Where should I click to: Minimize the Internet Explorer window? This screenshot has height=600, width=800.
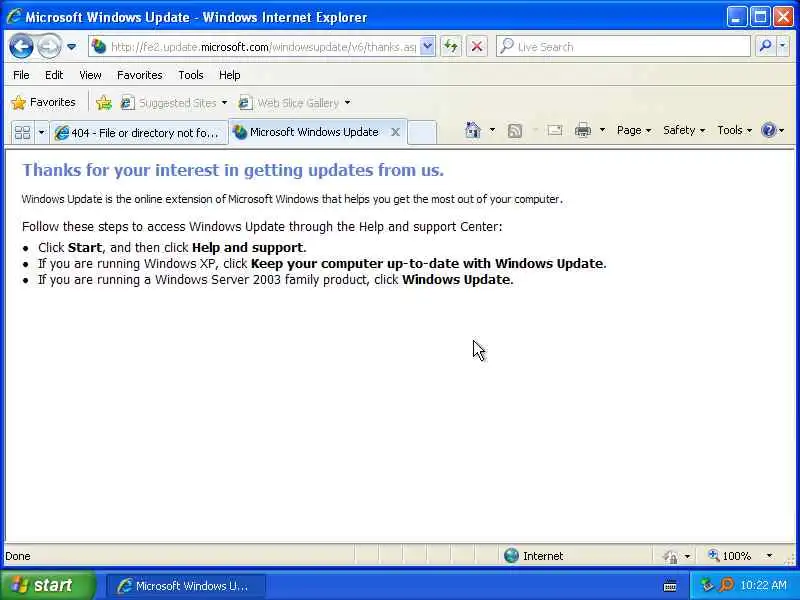pos(736,17)
